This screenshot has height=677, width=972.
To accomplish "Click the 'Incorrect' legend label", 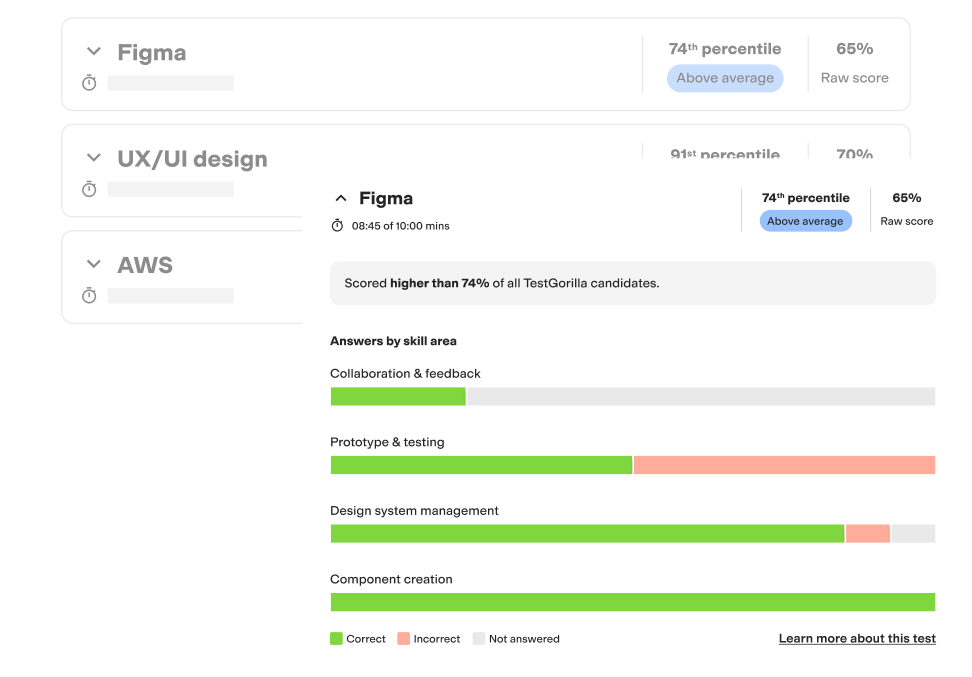I will pyautogui.click(x=437, y=639).
